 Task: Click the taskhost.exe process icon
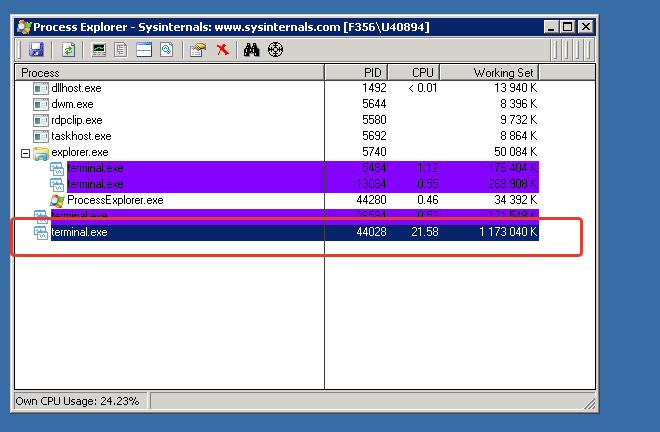[x=41, y=136]
